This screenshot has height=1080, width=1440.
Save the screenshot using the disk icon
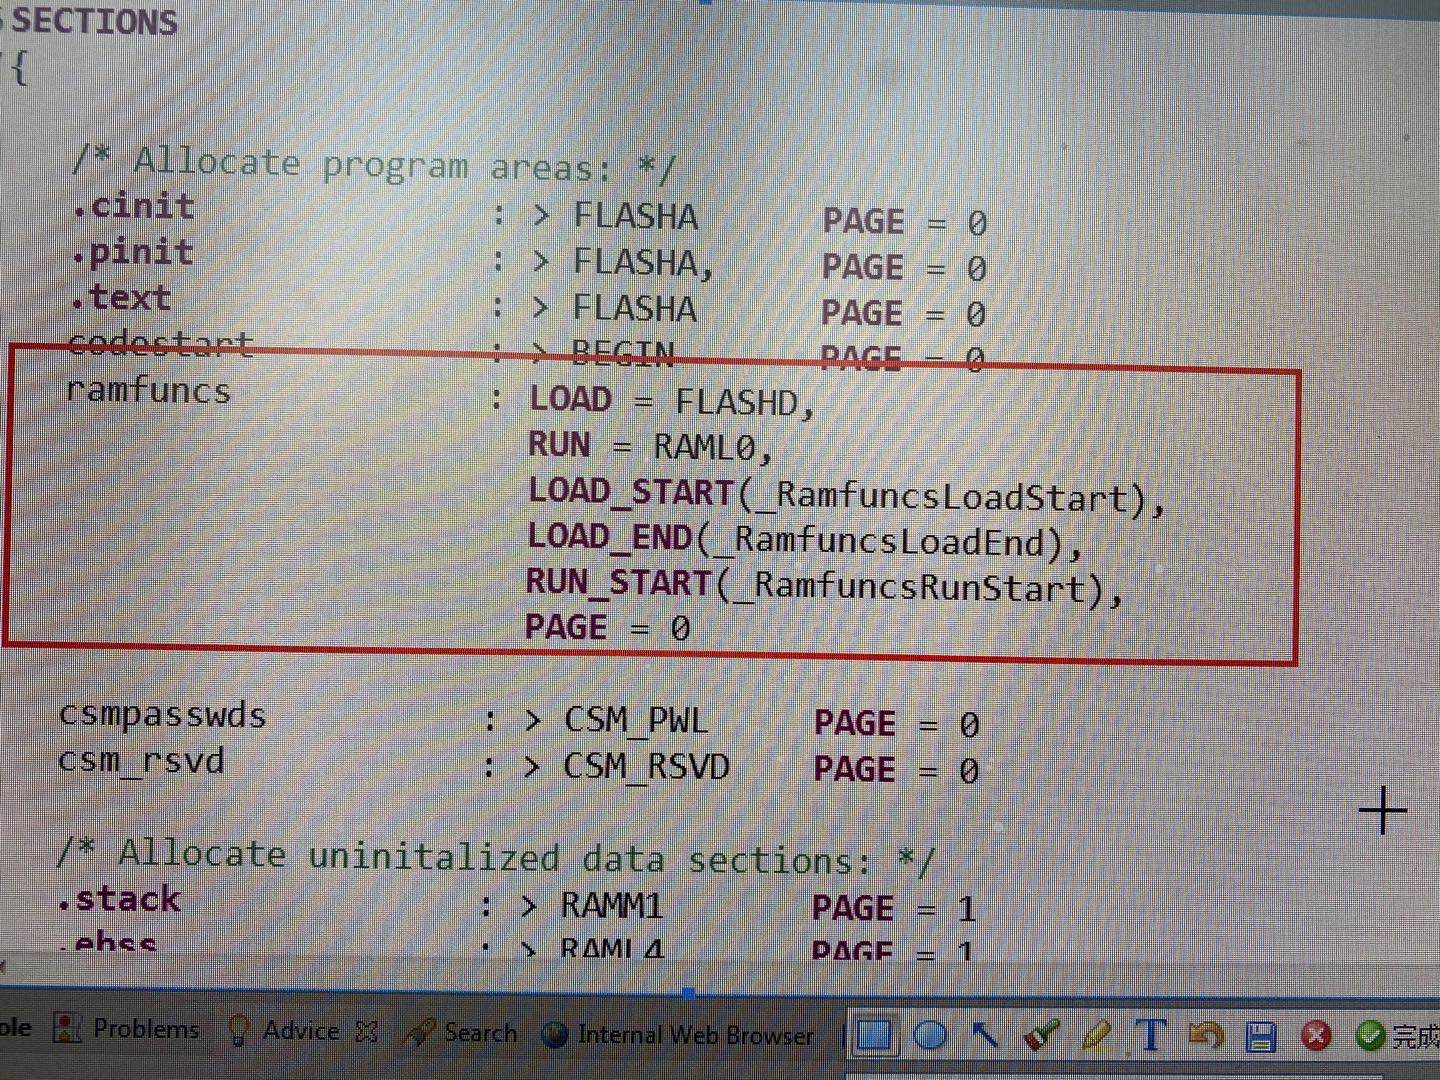1261,1036
